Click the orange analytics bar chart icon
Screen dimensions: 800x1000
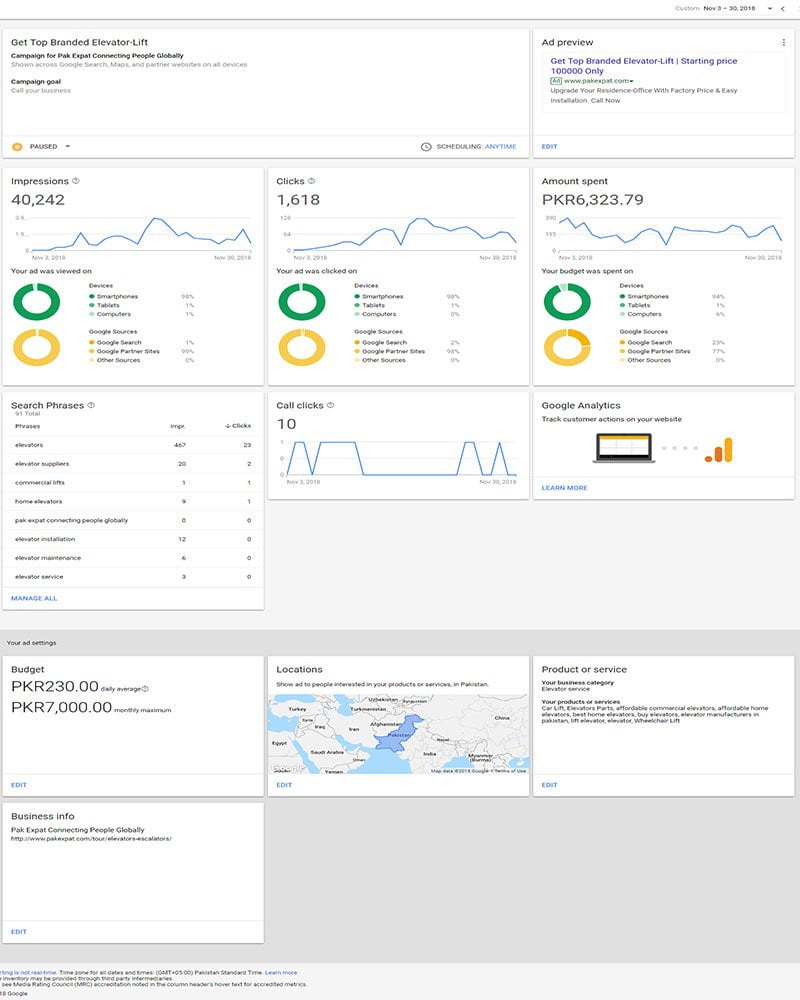[x=719, y=450]
